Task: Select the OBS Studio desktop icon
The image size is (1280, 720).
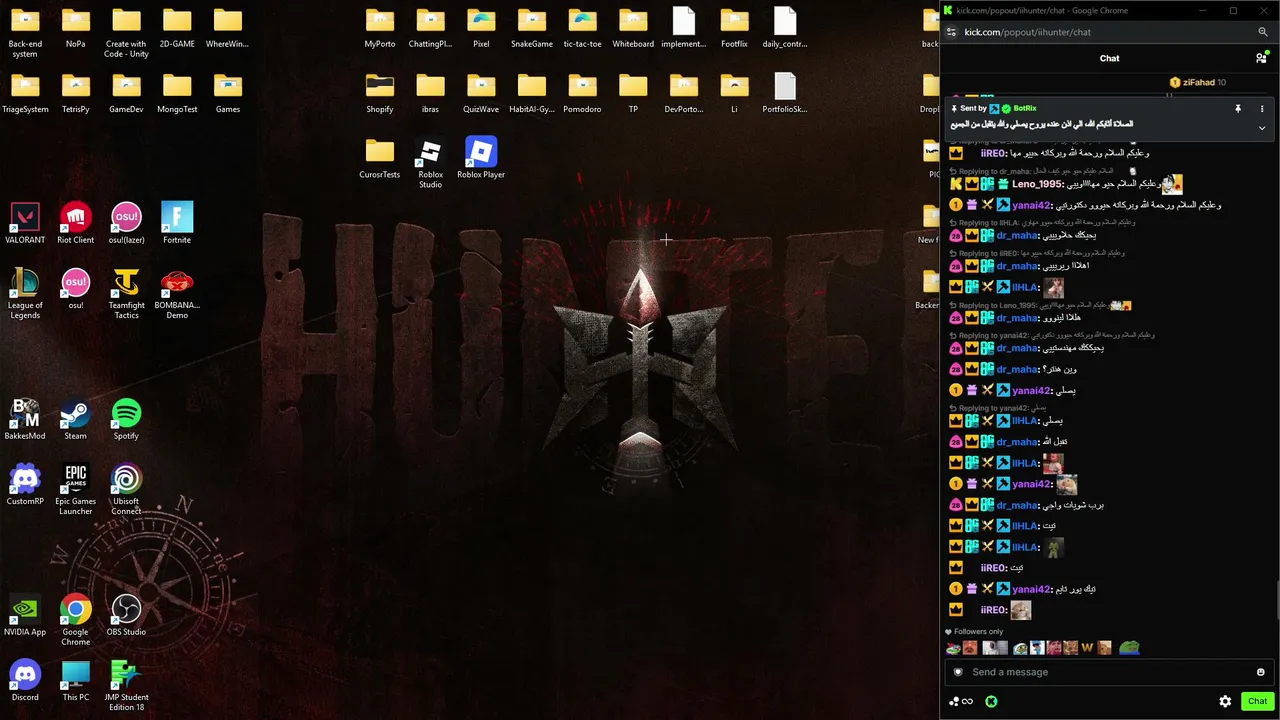Action: [126, 616]
